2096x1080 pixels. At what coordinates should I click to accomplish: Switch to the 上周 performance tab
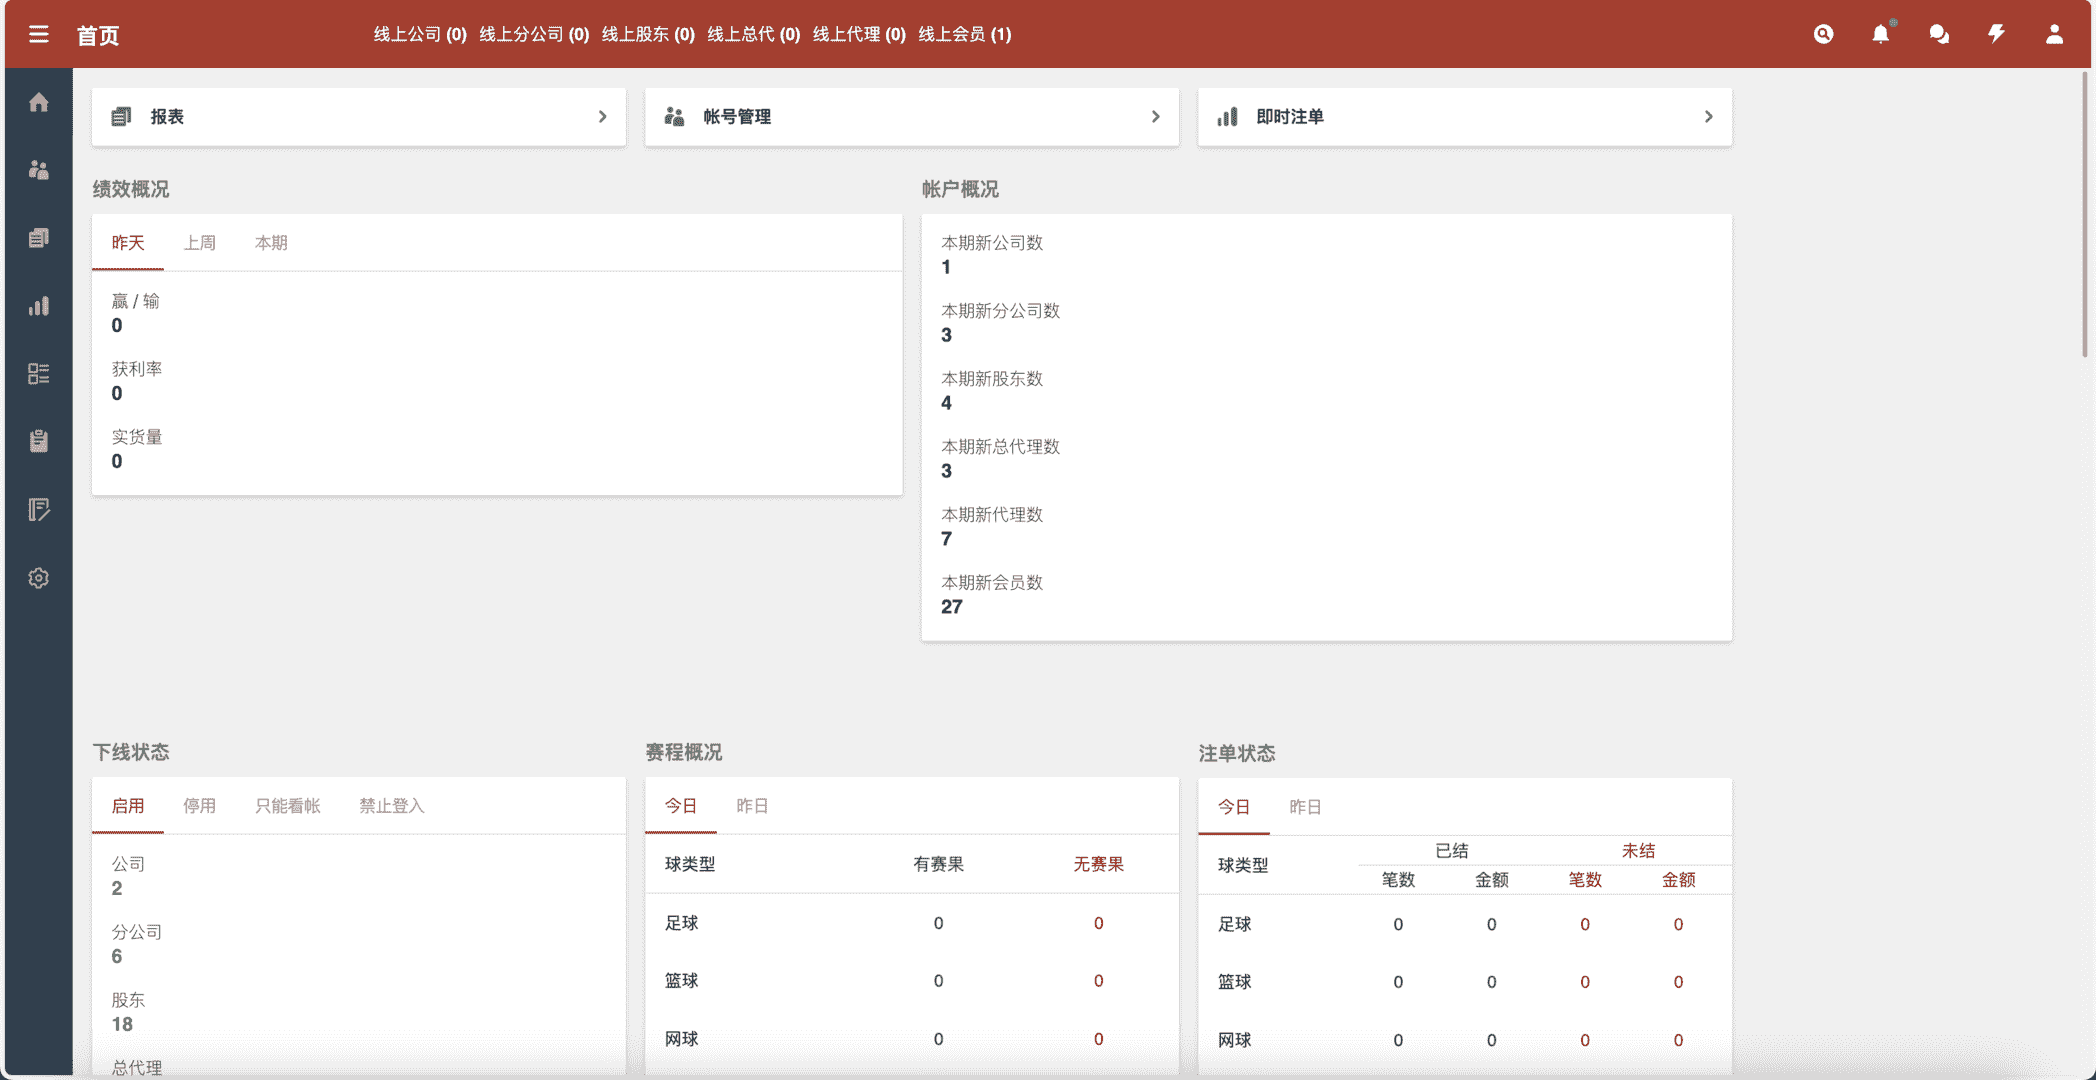click(200, 242)
